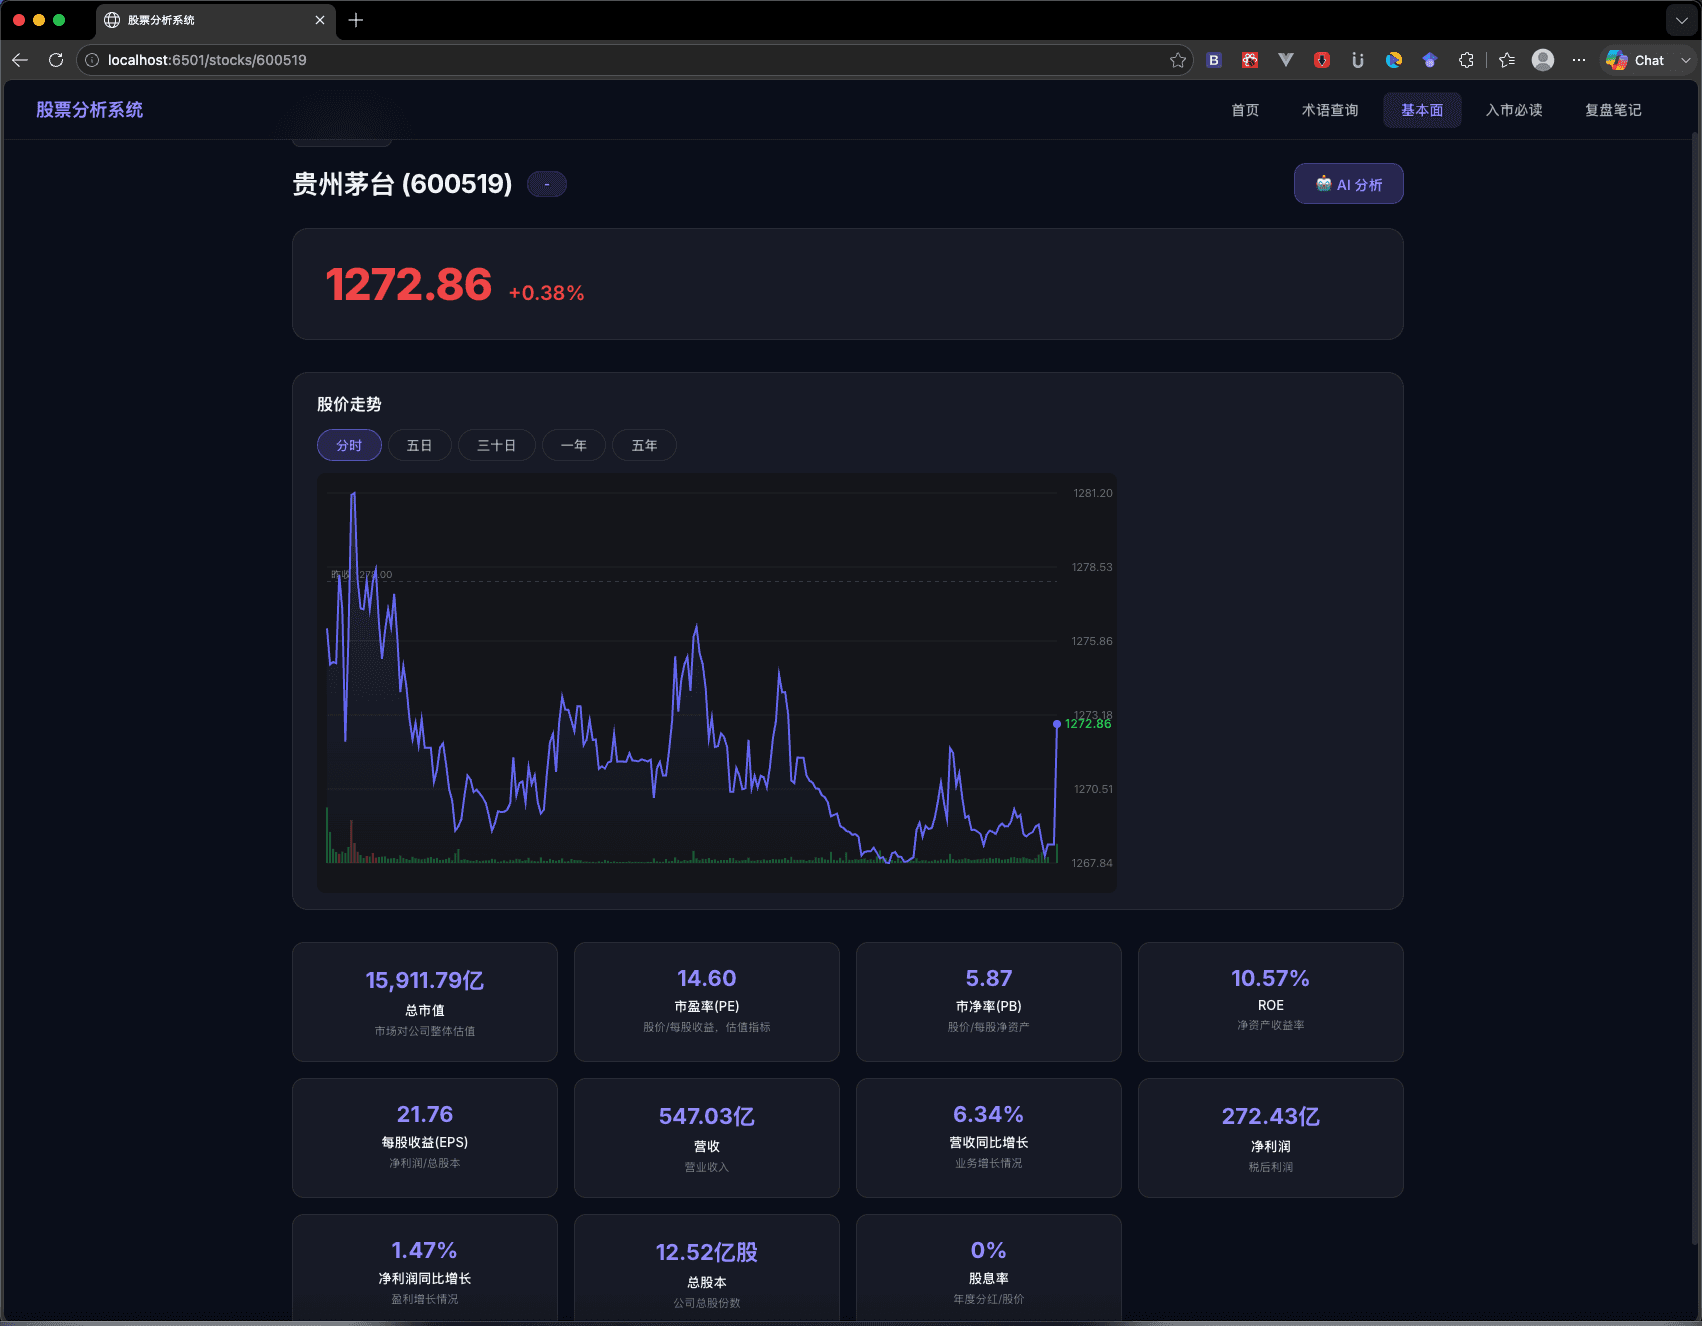Open the Extensions puzzle-piece menu
1702x1326 pixels.
pos(1466,60)
